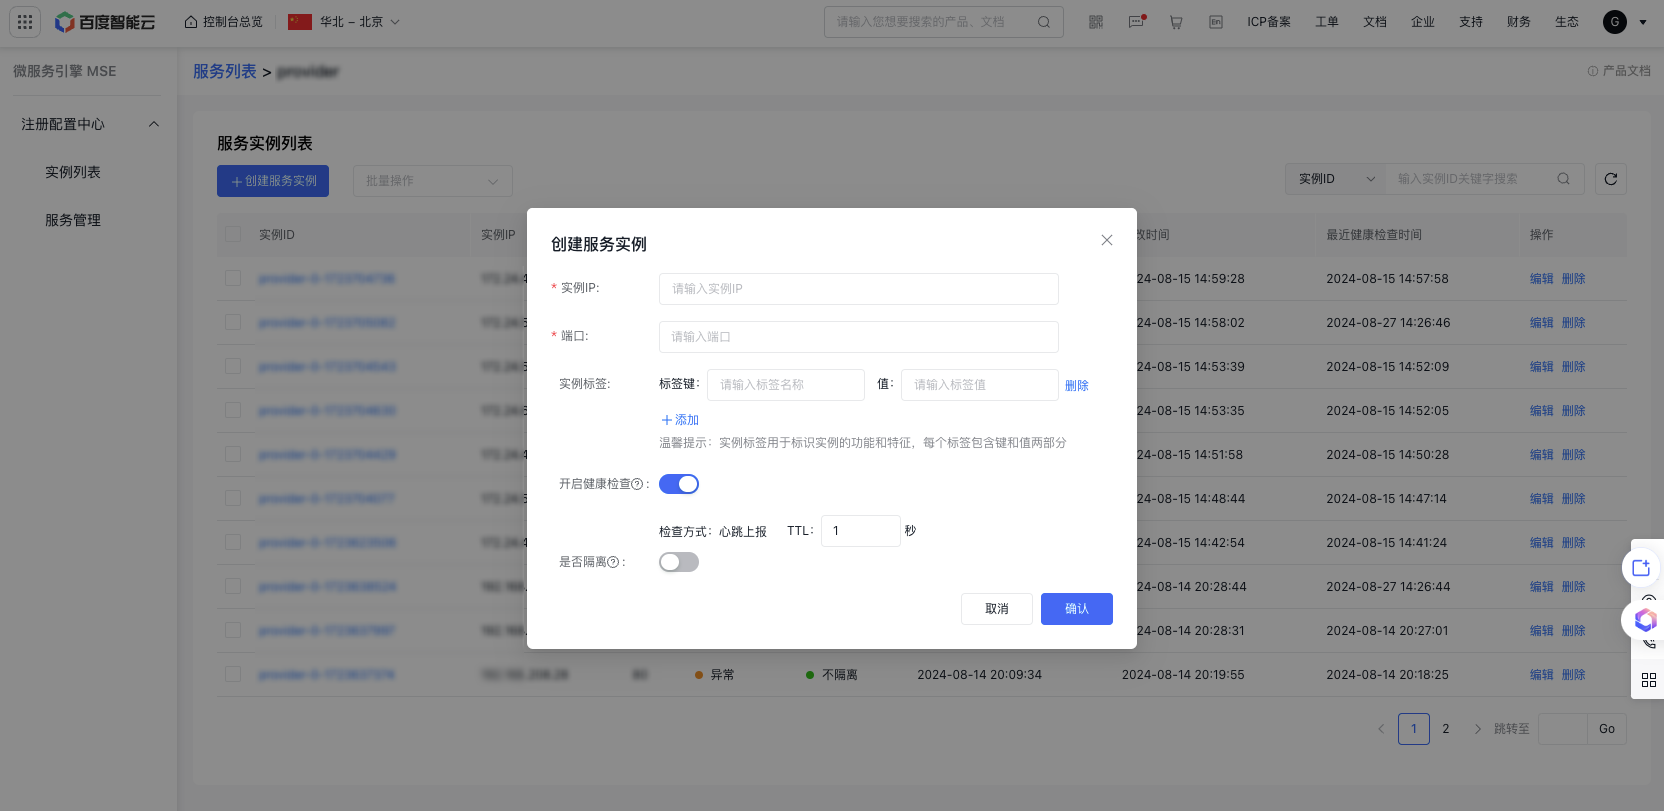The image size is (1664, 811).
Task: Focus the 标签键 name input
Action: coord(786,385)
